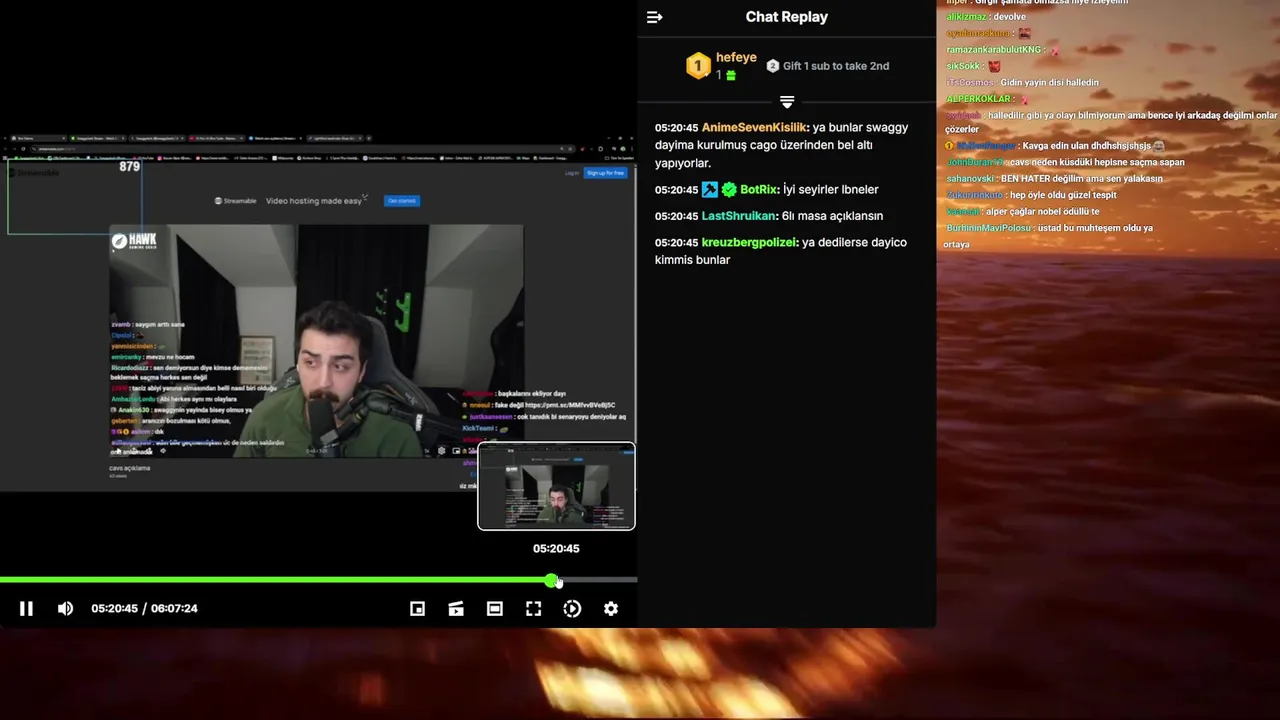Open BotRix username in chat replay
Image resolution: width=1280 pixels, height=720 pixels.
pyautogui.click(x=759, y=190)
